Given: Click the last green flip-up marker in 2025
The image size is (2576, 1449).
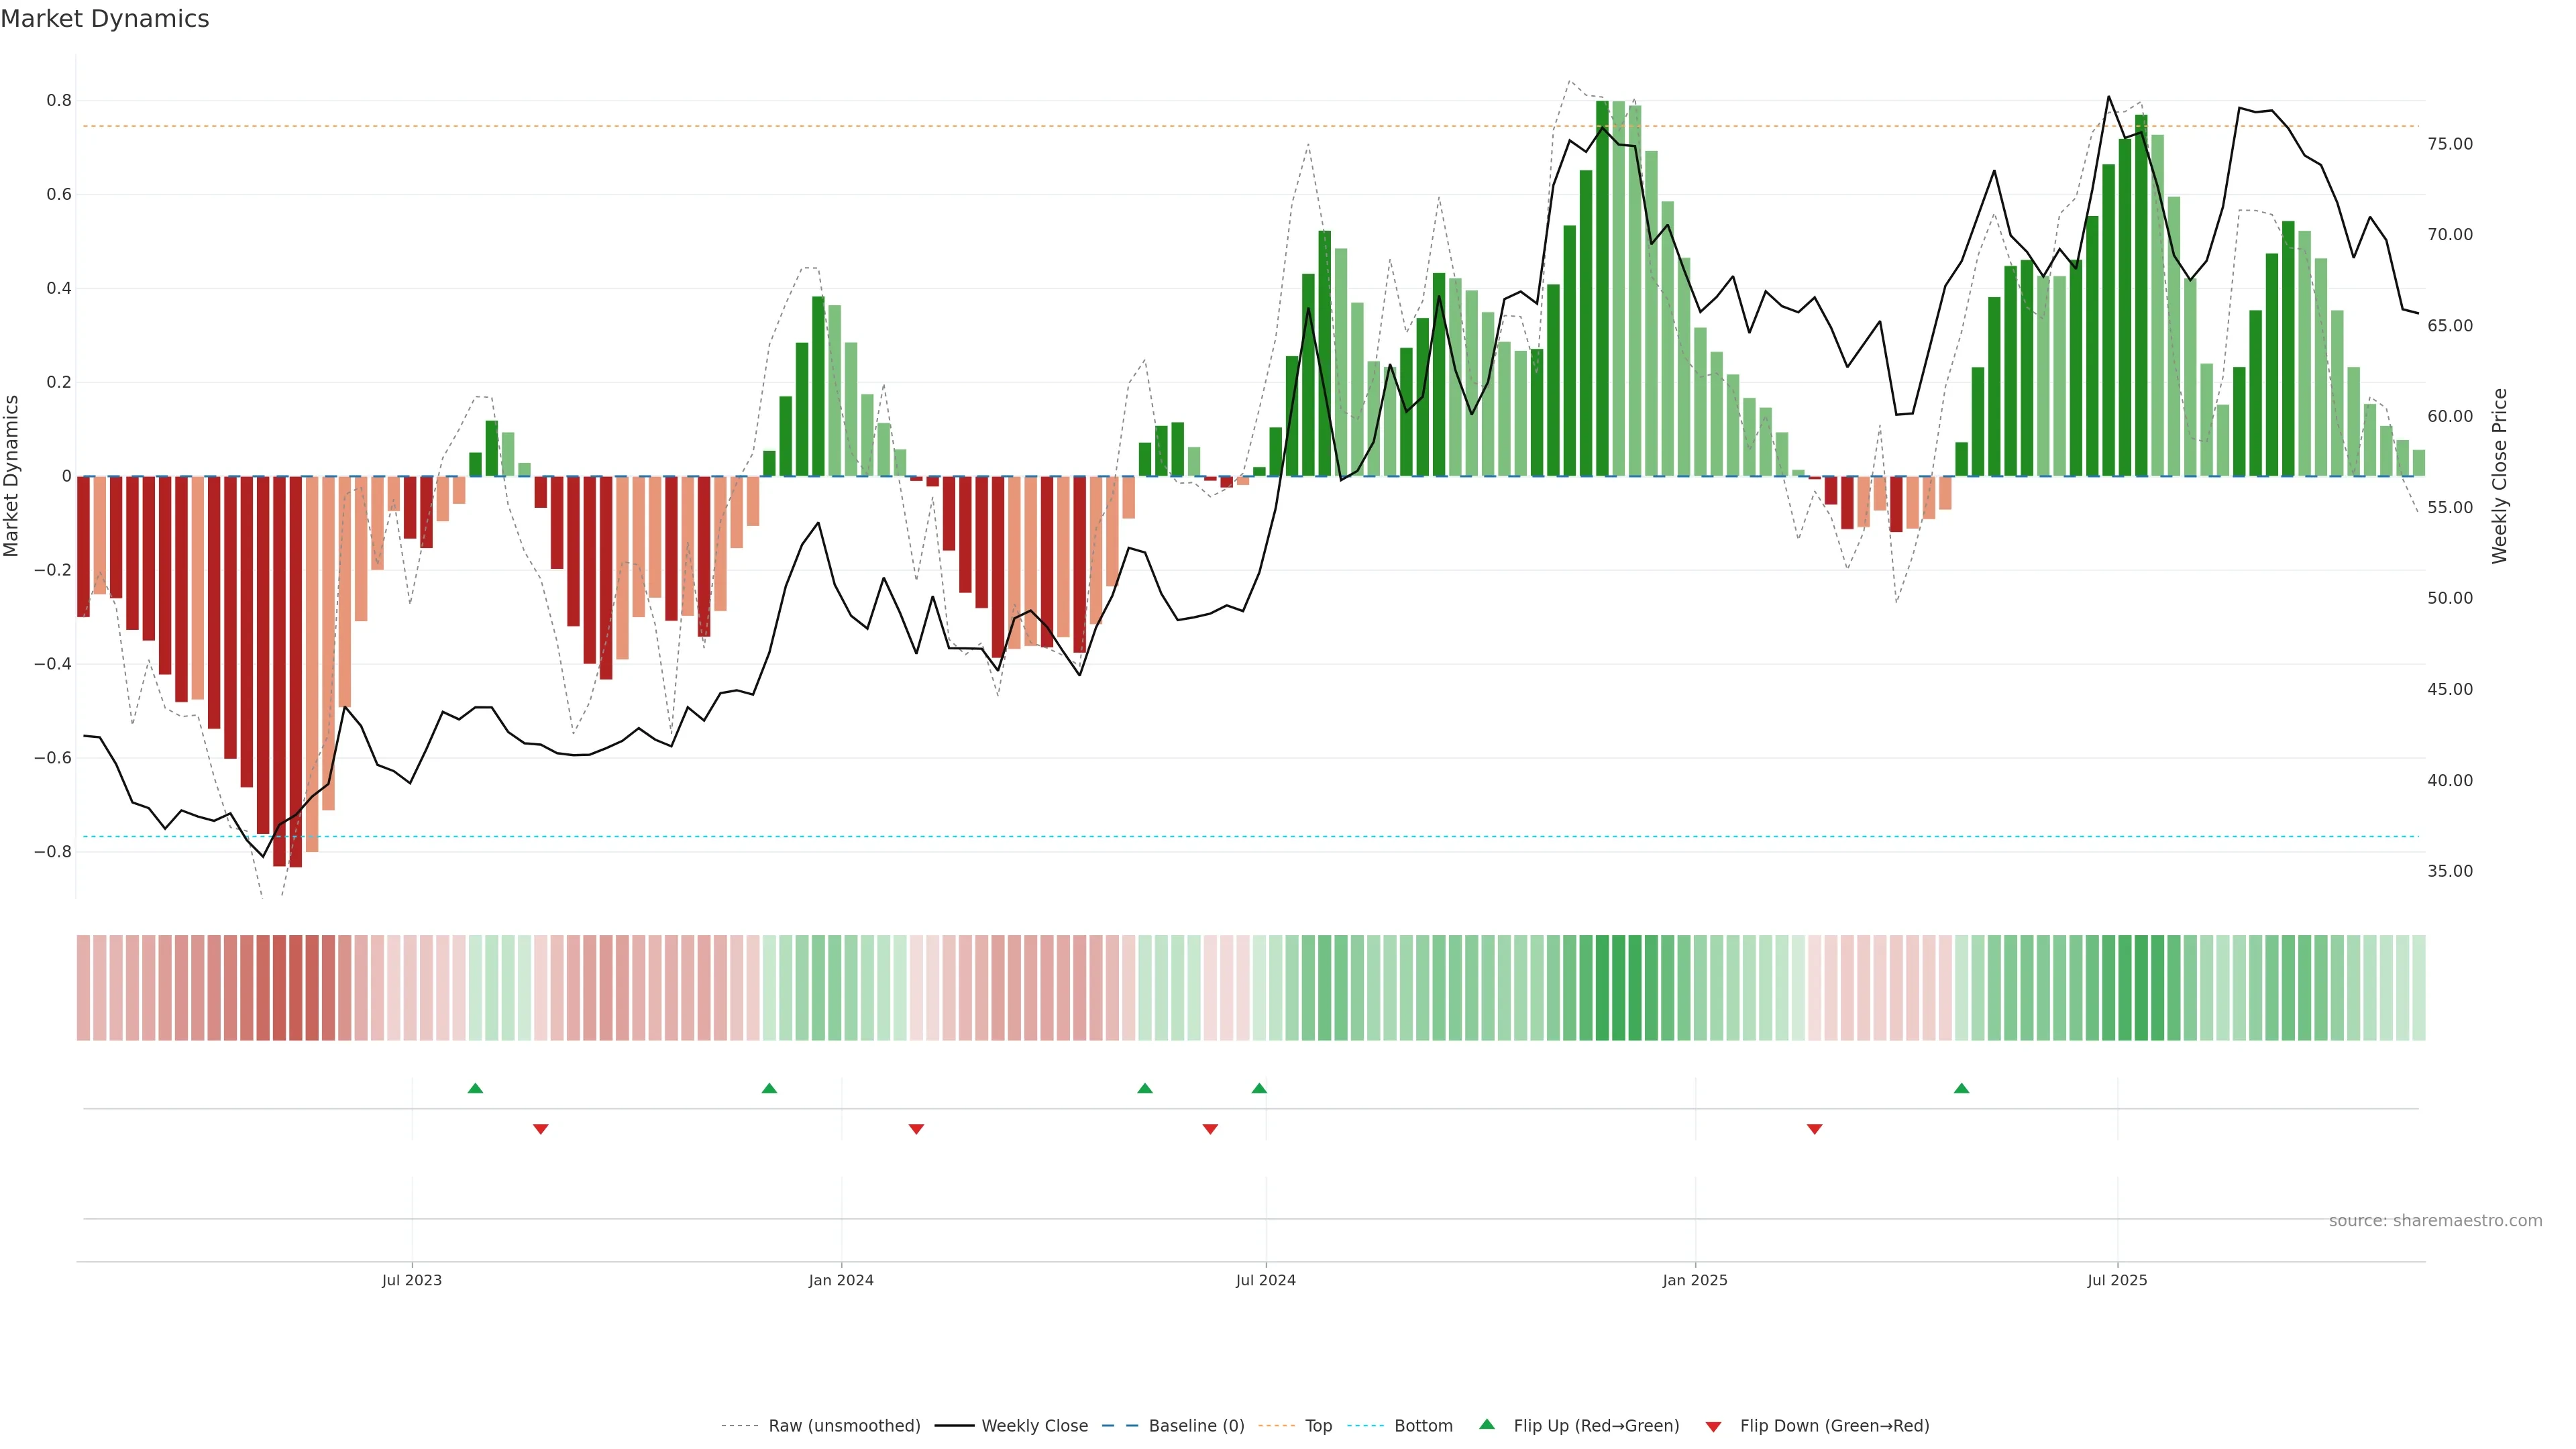Looking at the screenshot, I should pyautogui.click(x=1961, y=1088).
